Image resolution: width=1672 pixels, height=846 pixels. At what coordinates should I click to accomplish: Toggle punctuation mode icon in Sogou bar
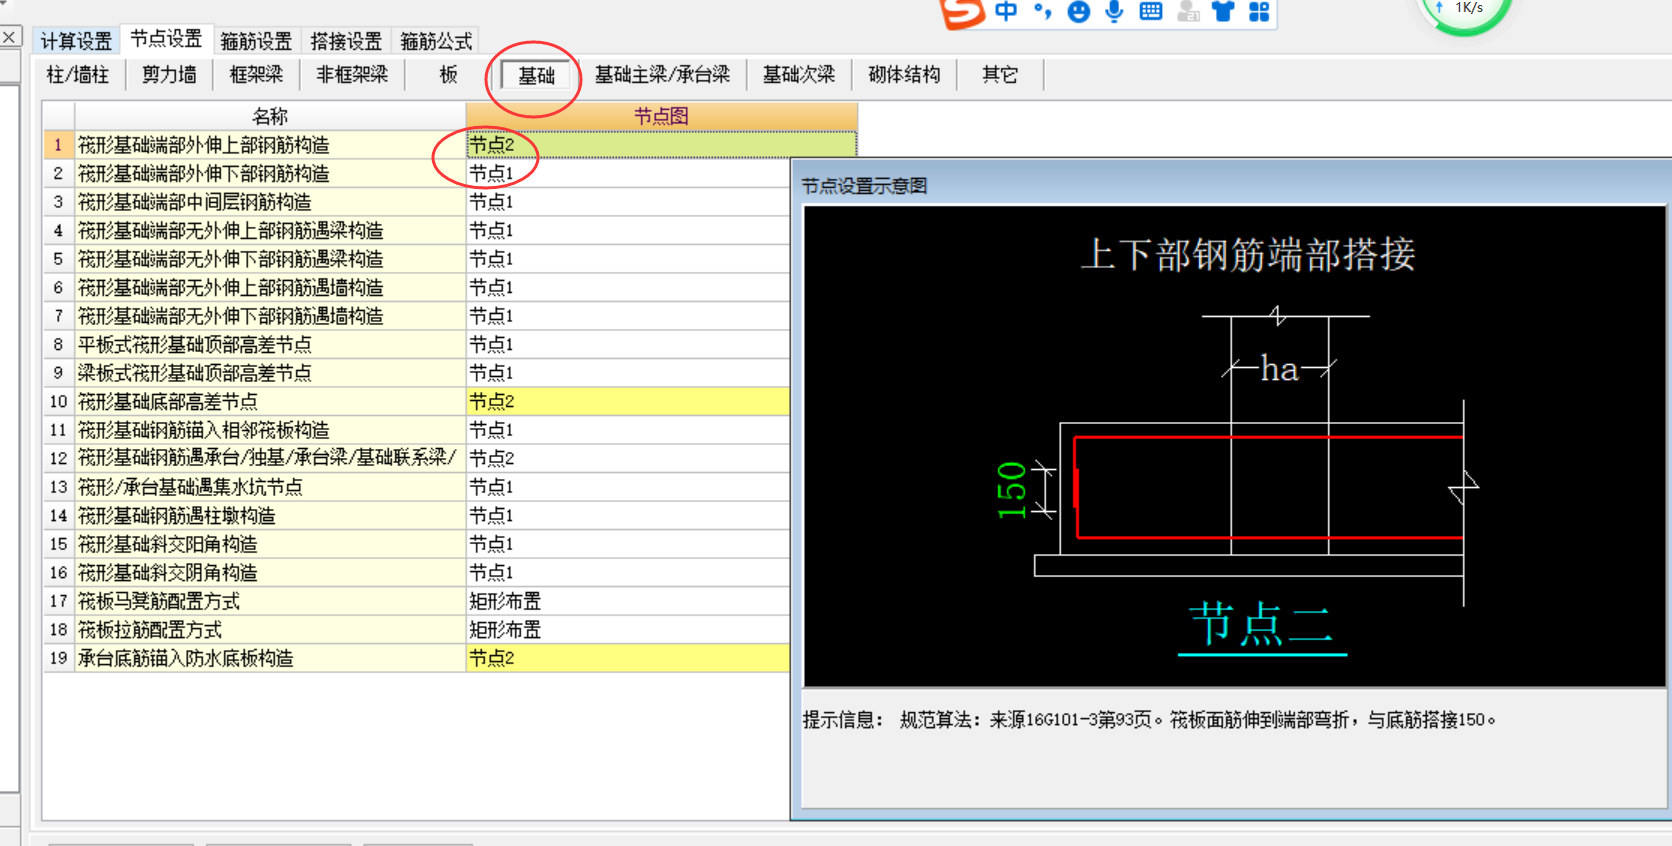1043,12
